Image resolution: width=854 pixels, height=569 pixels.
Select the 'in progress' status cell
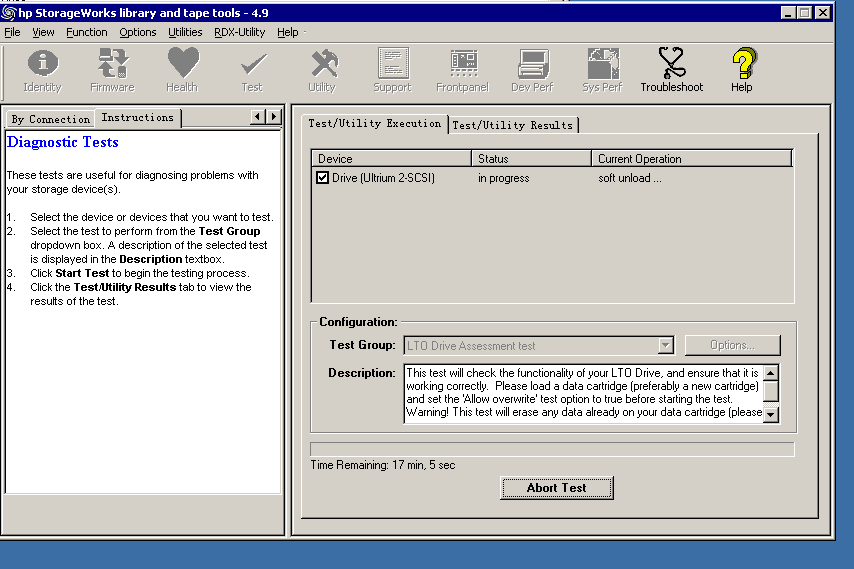pos(504,178)
